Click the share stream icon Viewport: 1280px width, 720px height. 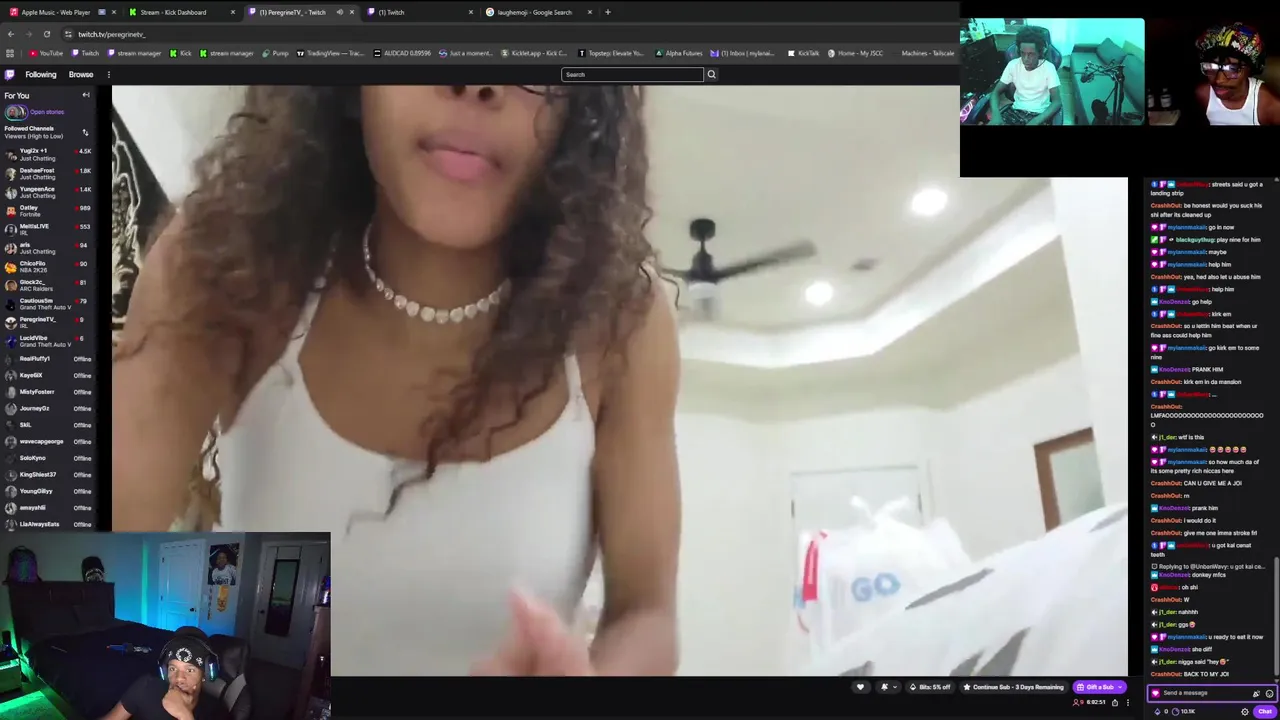tap(1115, 702)
